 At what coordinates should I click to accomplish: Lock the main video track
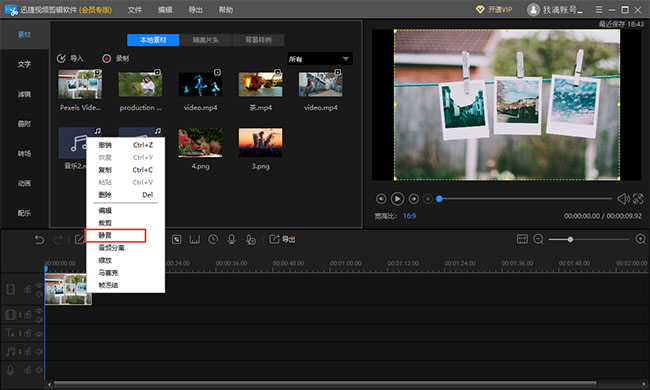27,289
